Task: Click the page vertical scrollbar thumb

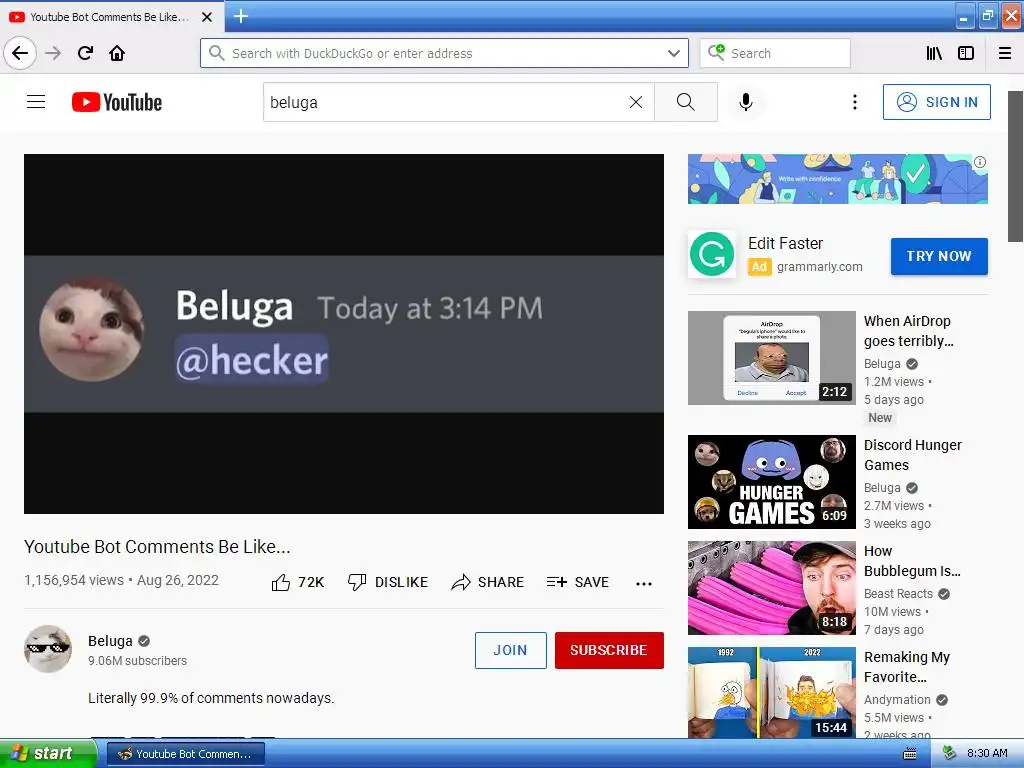Action: [1016, 167]
